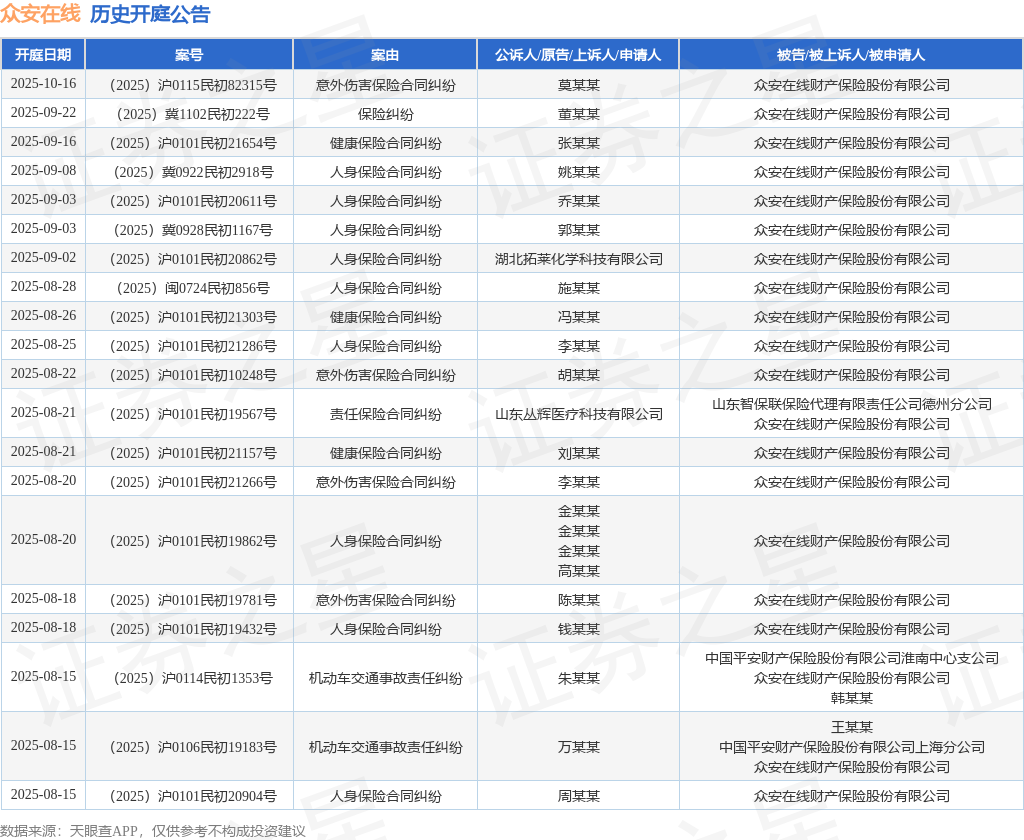Click defendant 中国平安财产保险股份有限公司淮南中心支公司

pos(852,658)
